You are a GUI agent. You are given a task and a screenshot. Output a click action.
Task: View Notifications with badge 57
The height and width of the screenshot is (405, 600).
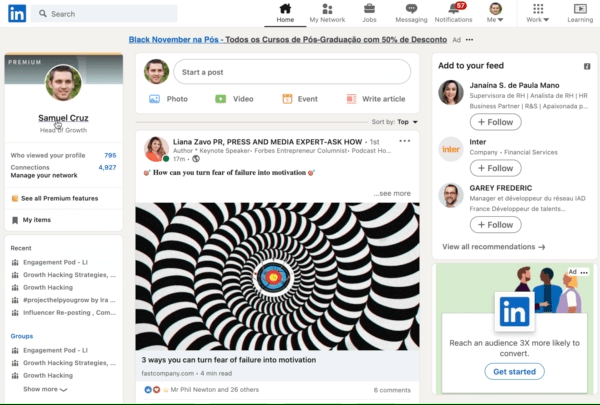pyautogui.click(x=453, y=13)
